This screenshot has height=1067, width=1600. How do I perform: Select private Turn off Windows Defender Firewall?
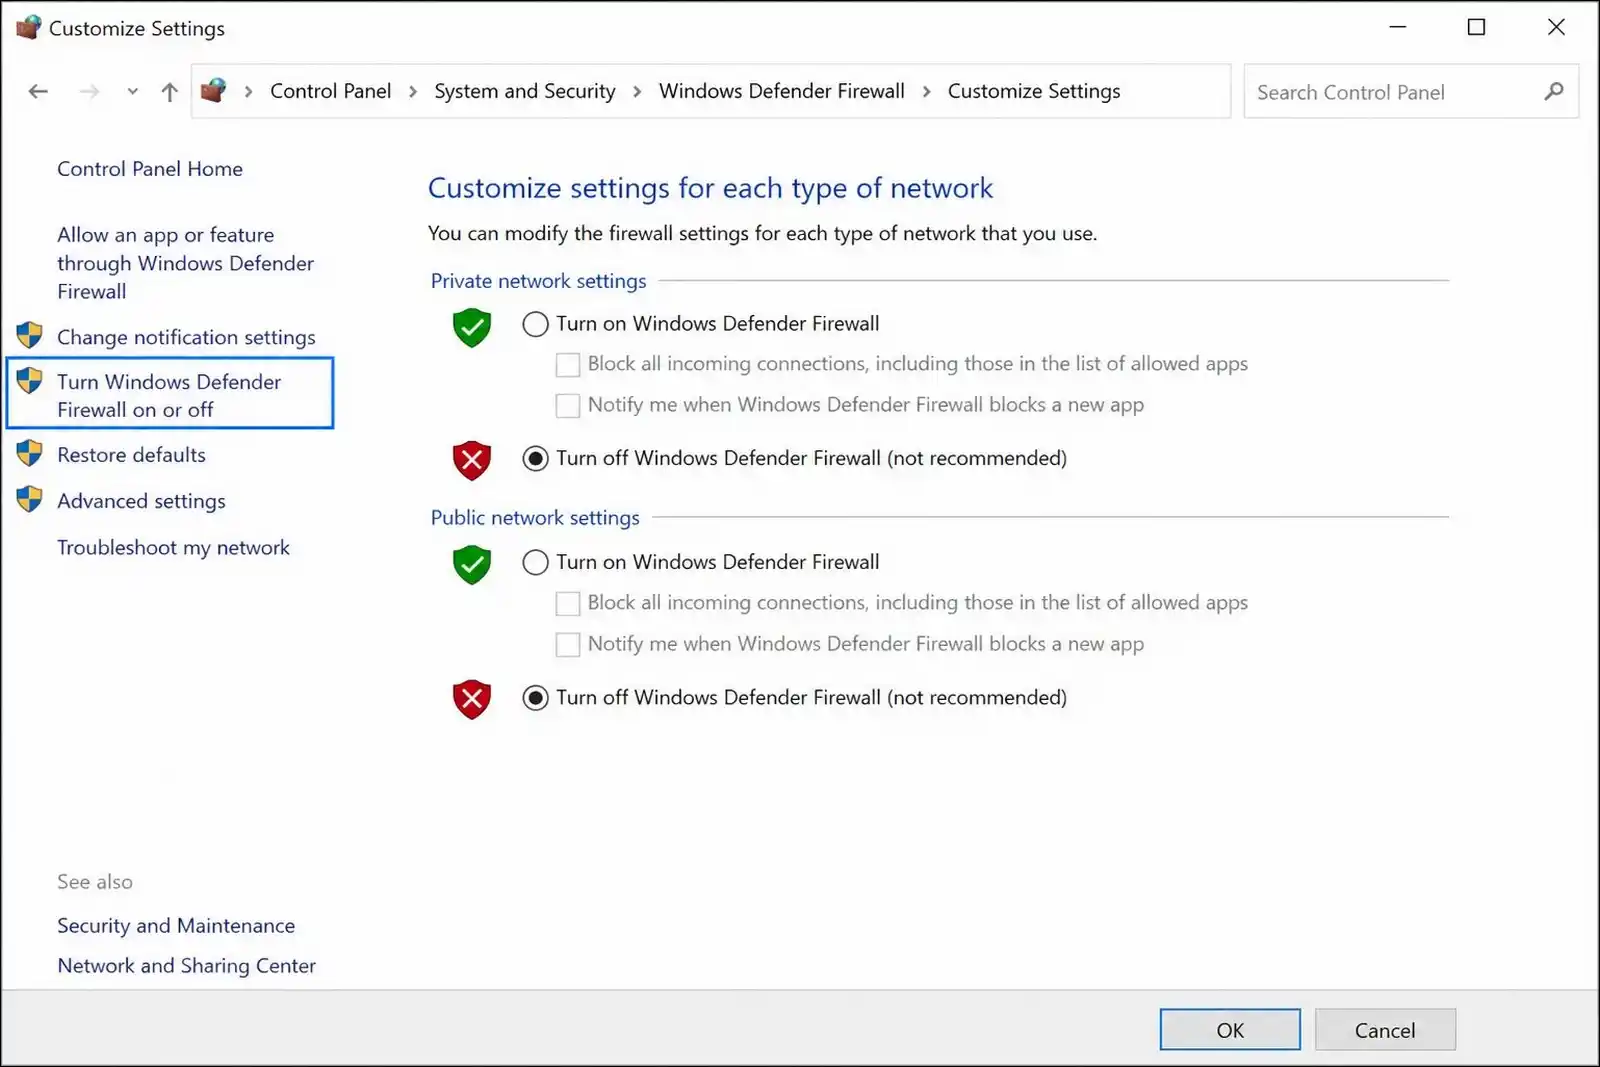click(535, 458)
